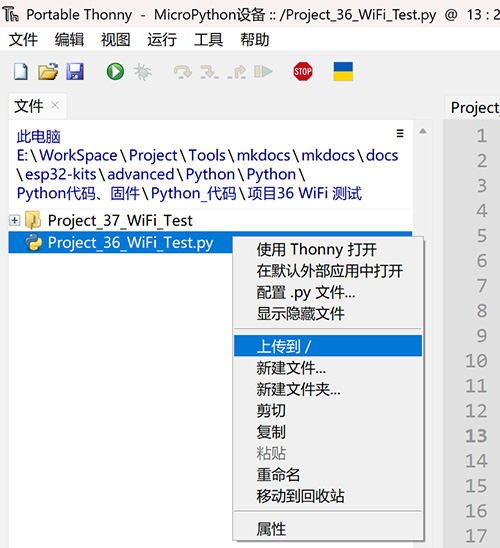This screenshot has width=500, height=548.
Task: Click the files panel scrollbar up arrow
Action: point(423,131)
